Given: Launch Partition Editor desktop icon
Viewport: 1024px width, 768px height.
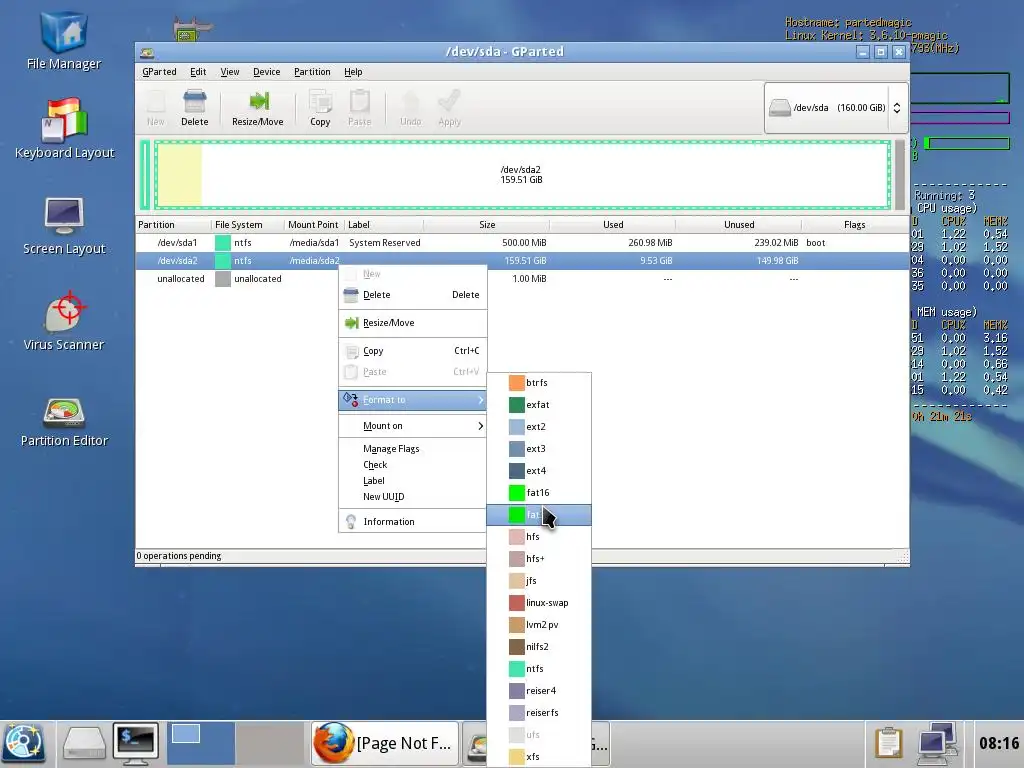Looking at the screenshot, I should coord(64,423).
